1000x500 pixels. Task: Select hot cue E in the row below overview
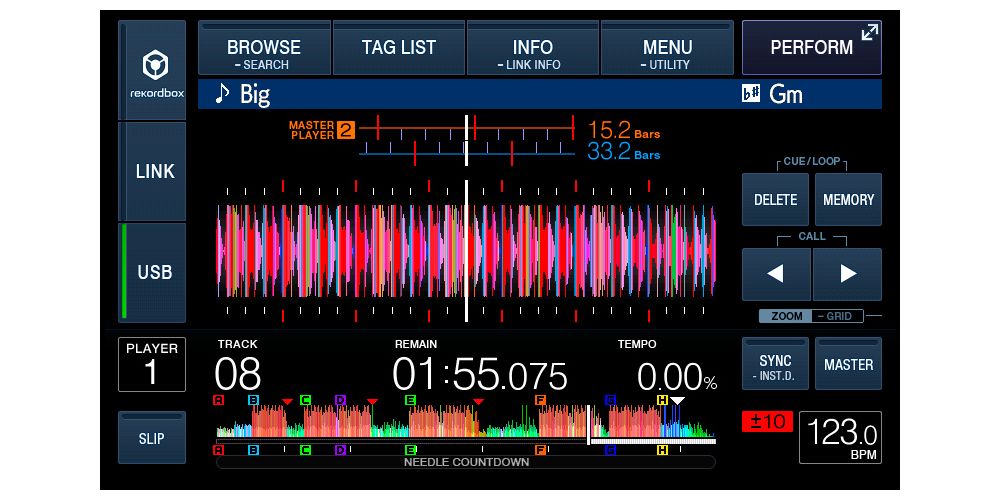click(411, 450)
